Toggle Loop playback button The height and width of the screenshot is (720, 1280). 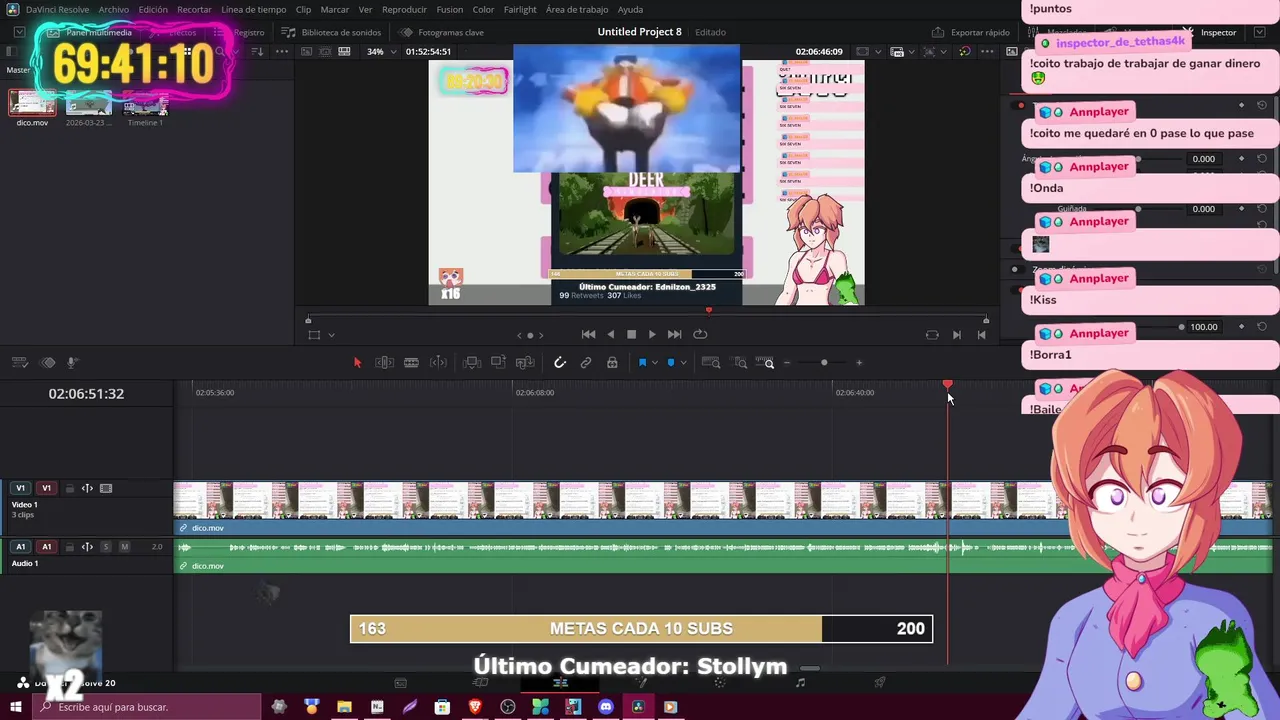tap(700, 335)
